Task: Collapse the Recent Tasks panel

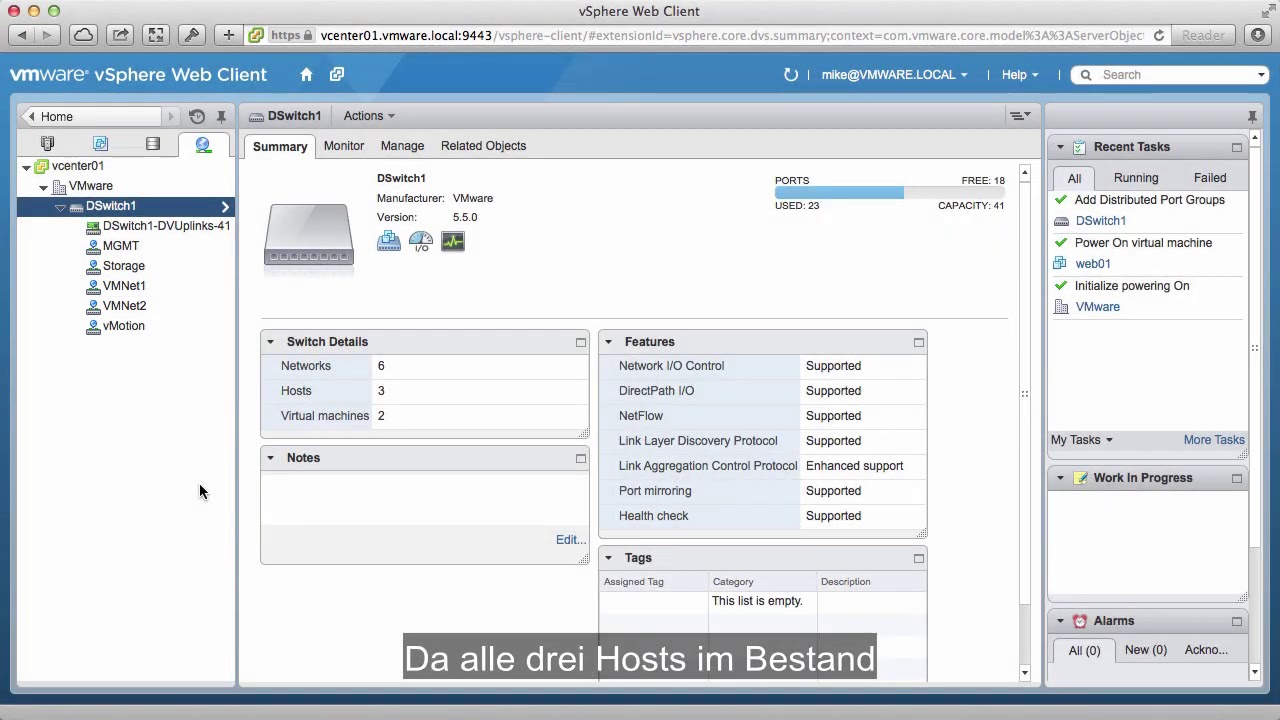Action: pos(1060,147)
